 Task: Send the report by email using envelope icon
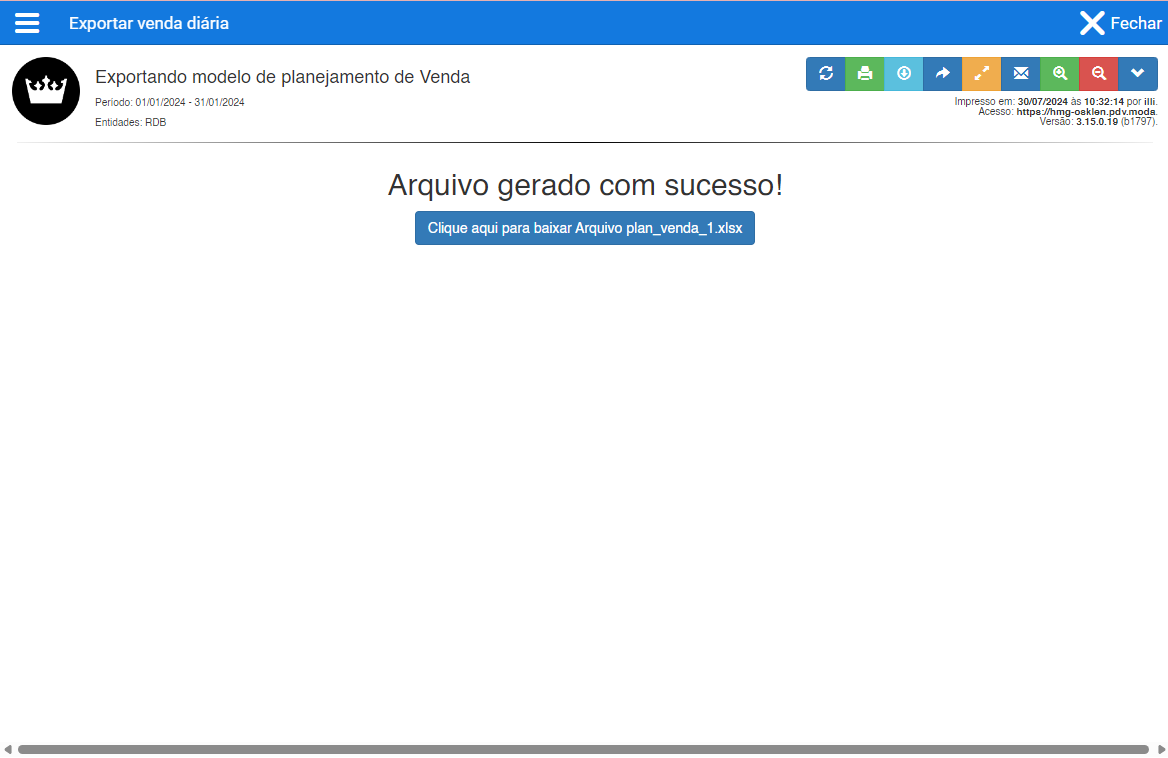pyautogui.click(x=1020, y=73)
